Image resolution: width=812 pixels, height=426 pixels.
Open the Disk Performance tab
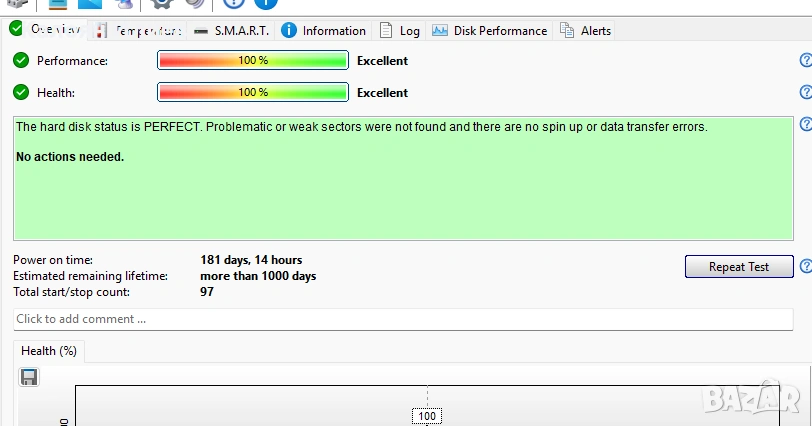click(490, 31)
